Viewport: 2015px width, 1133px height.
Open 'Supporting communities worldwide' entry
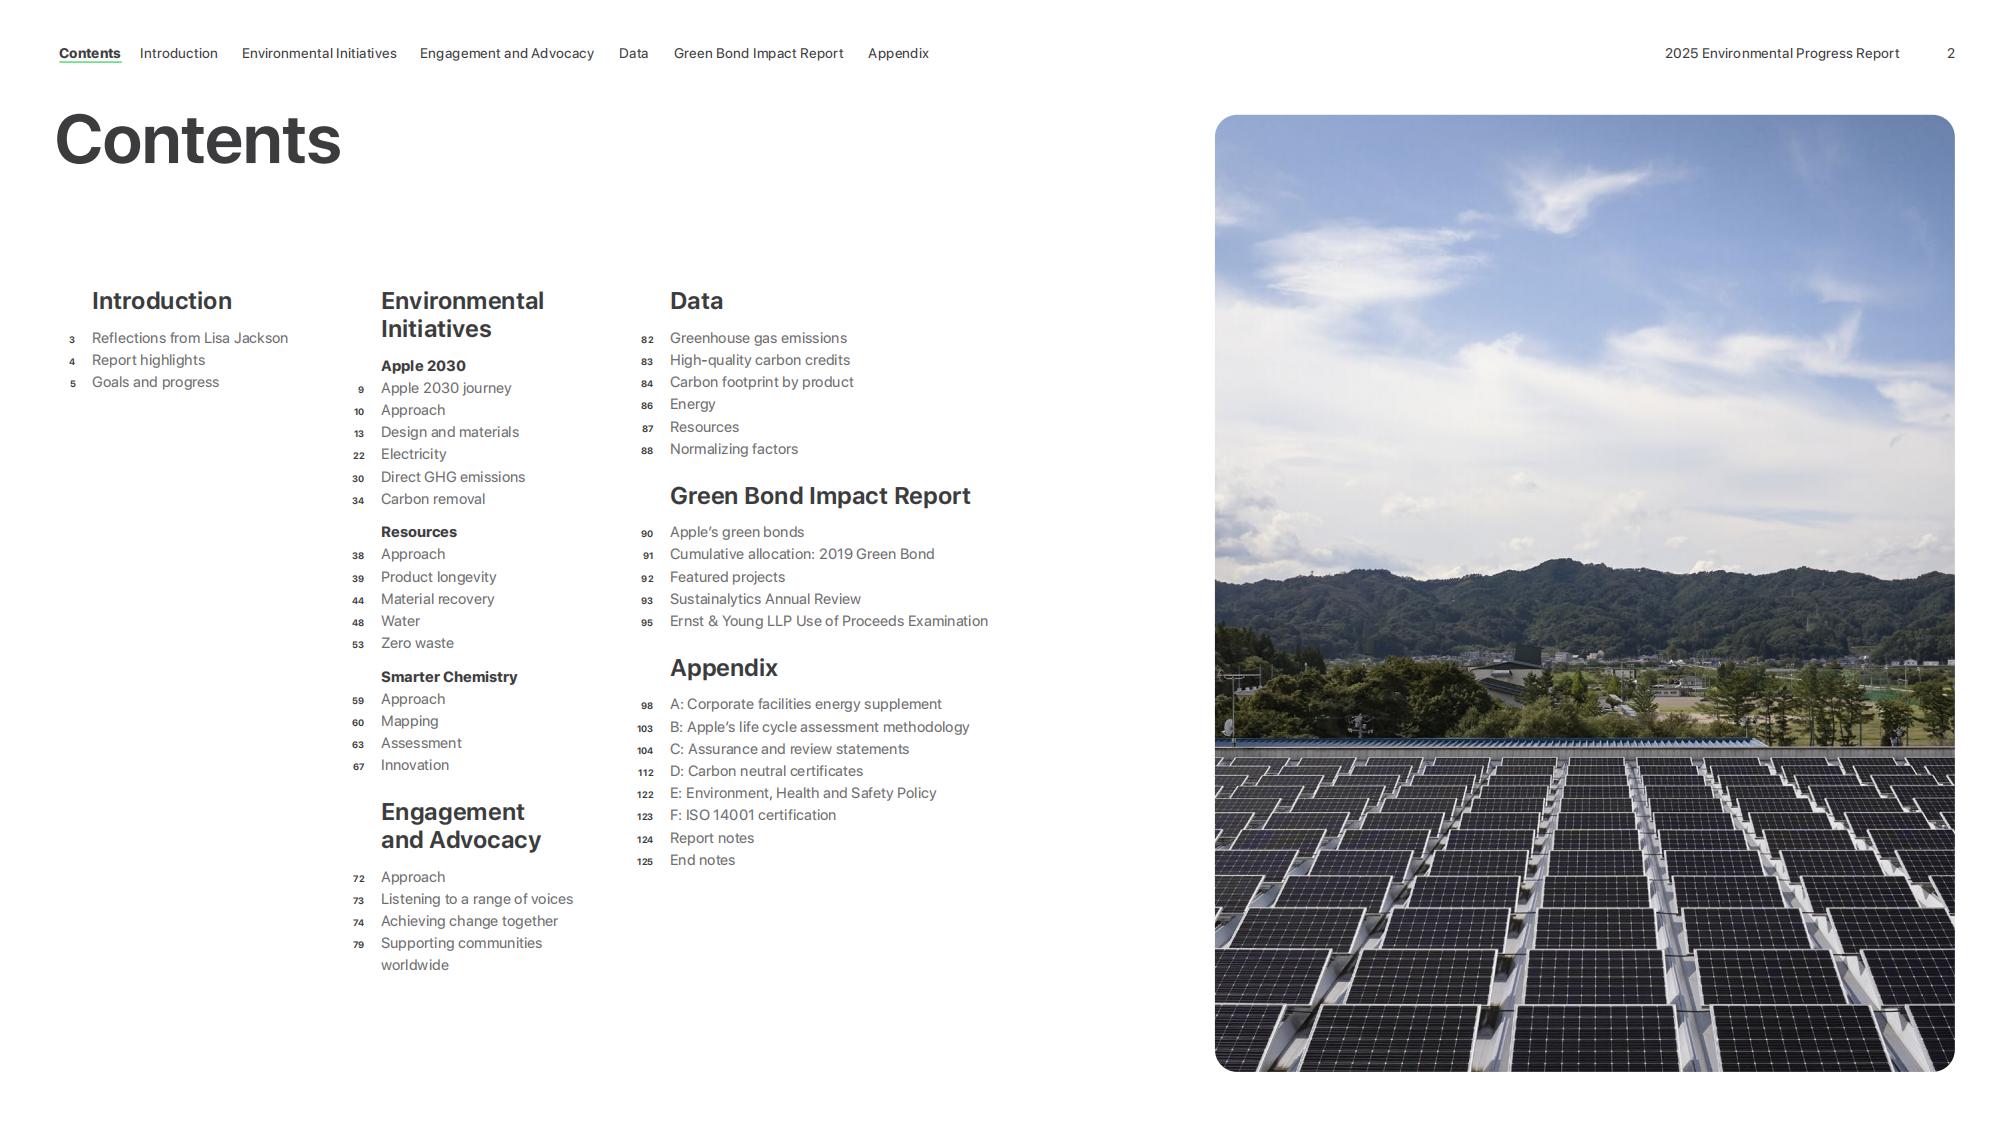point(462,954)
